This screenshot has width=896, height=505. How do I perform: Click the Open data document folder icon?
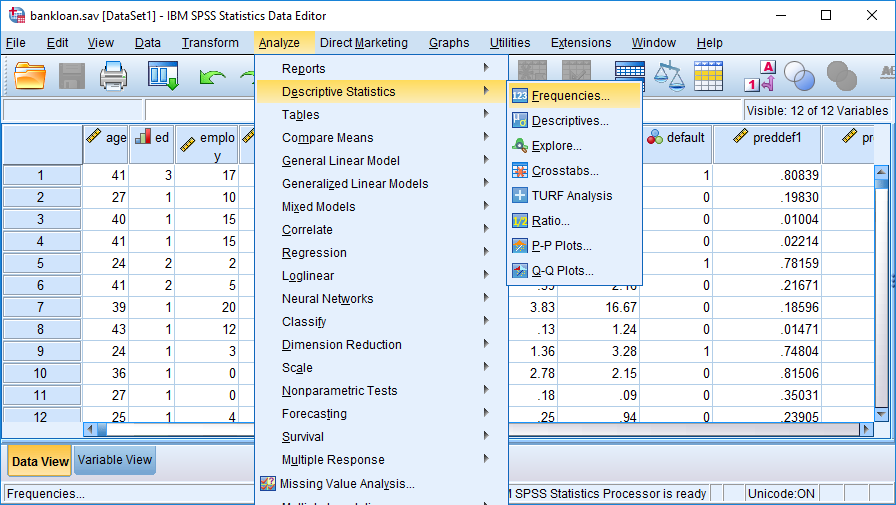coord(30,76)
